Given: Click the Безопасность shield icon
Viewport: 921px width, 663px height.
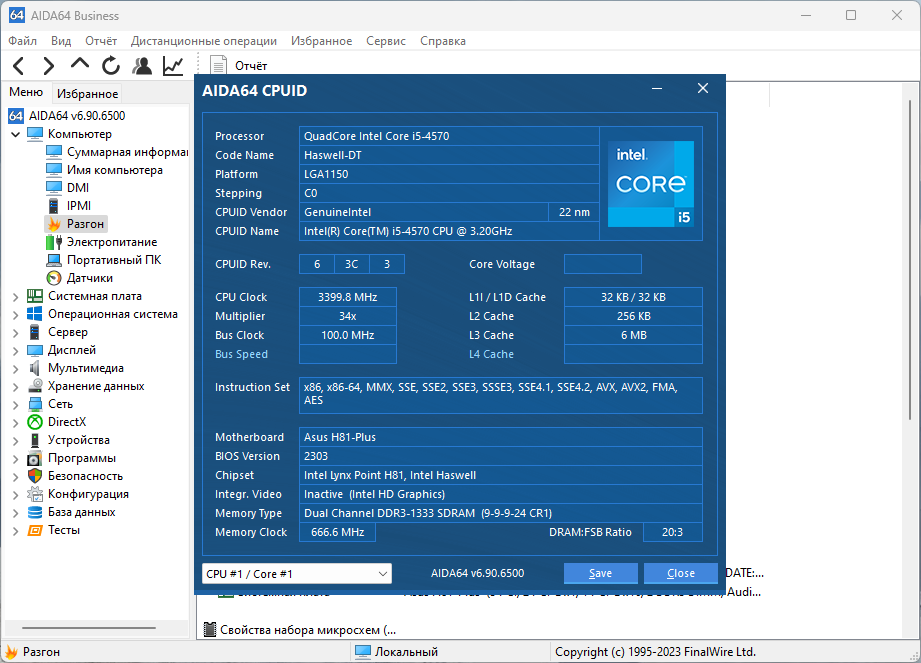Looking at the screenshot, I should (35, 476).
